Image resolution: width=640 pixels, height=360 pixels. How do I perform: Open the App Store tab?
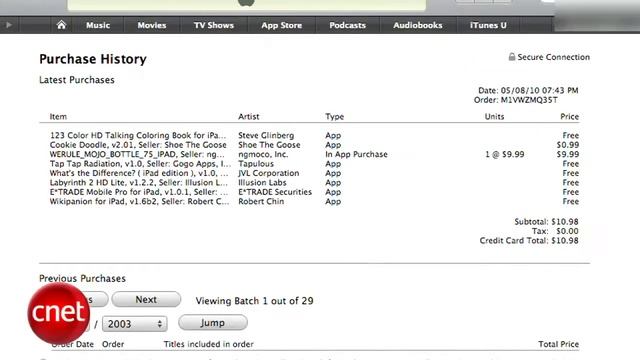click(x=282, y=25)
